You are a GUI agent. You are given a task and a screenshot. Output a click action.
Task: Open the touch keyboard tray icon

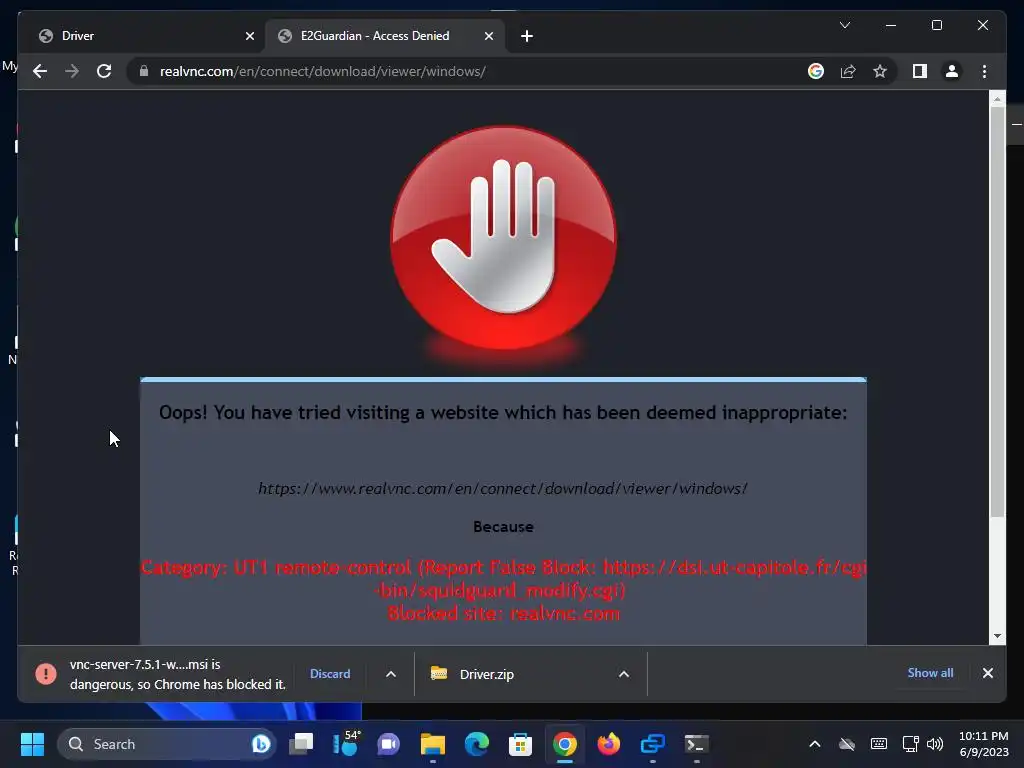tap(878, 744)
